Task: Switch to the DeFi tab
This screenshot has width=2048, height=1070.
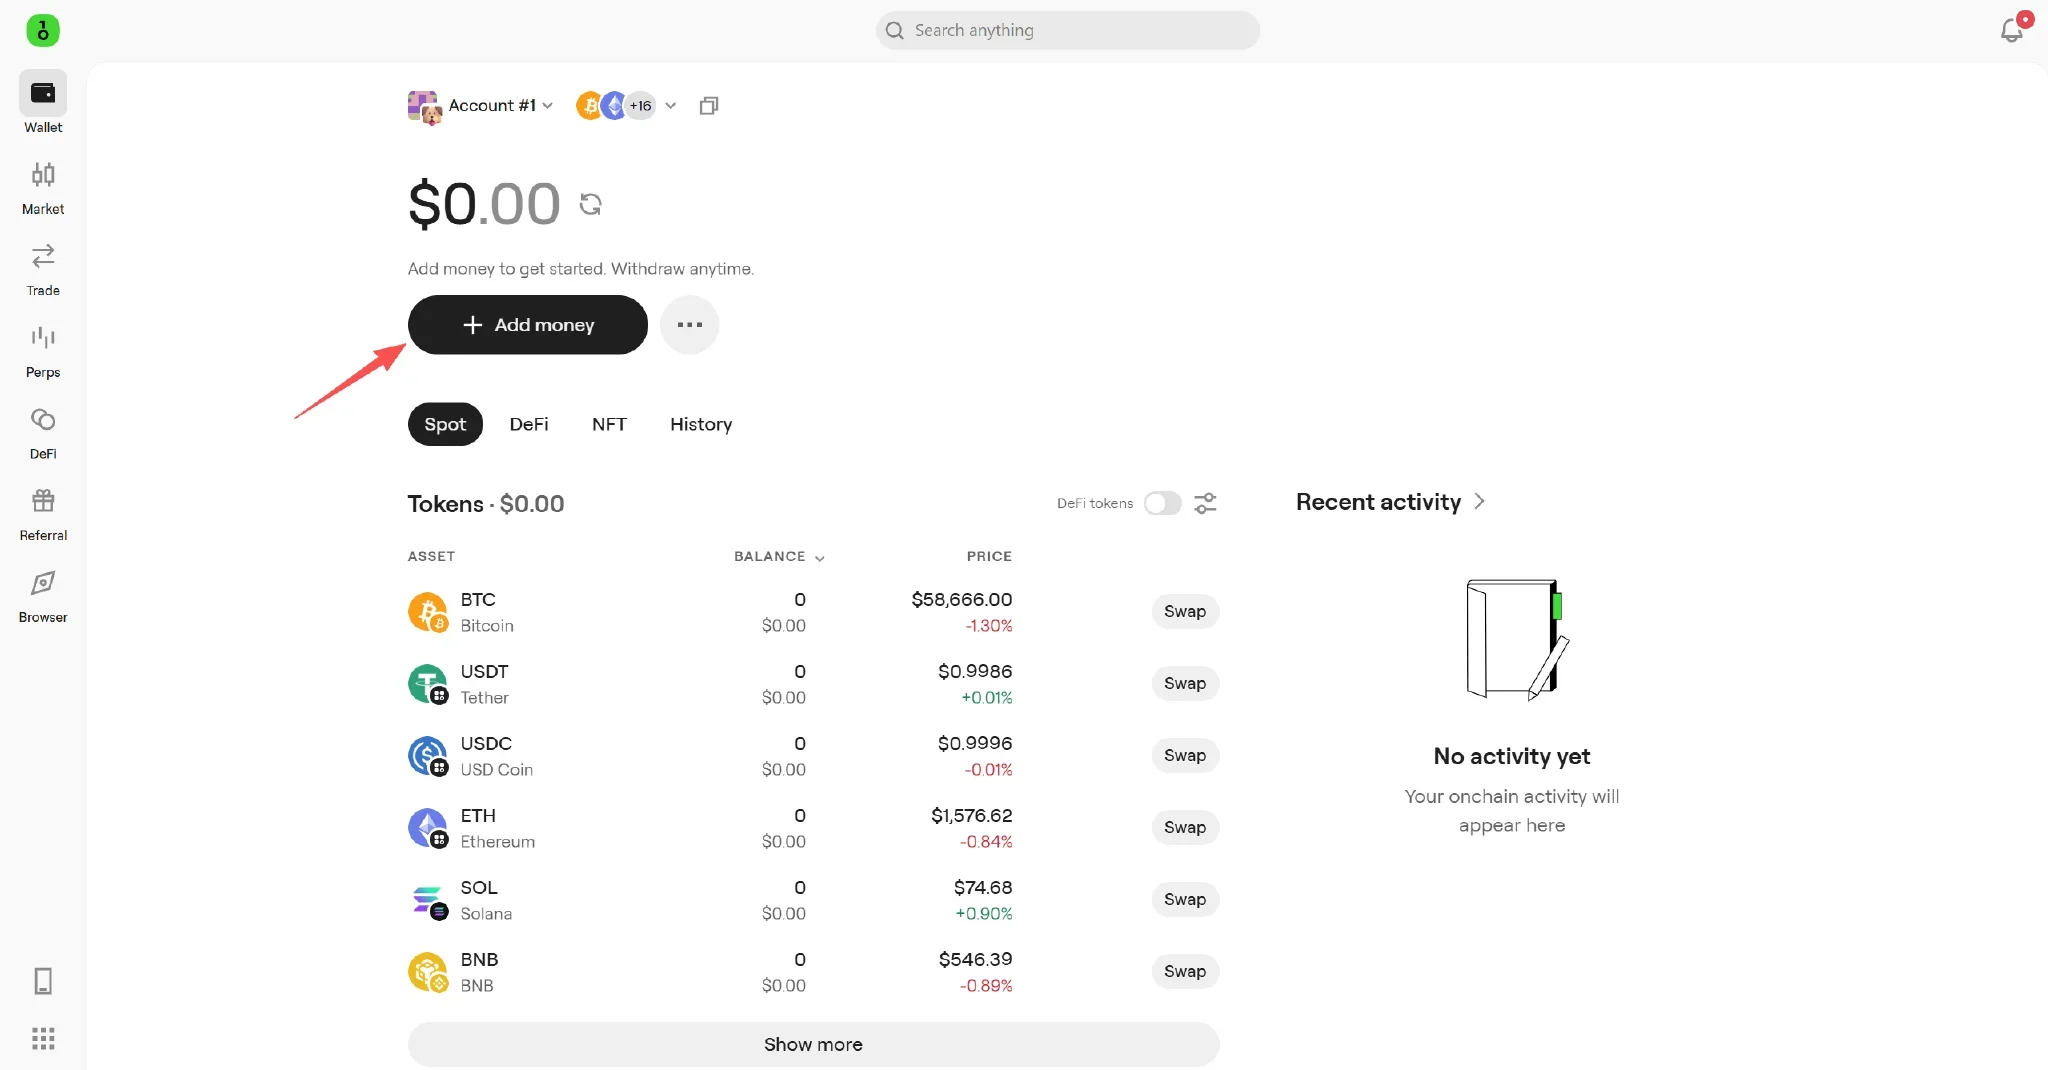Action: [529, 424]
